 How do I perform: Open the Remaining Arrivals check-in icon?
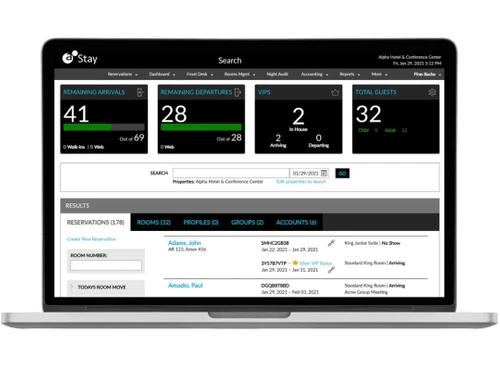click(x=140, y=92)
